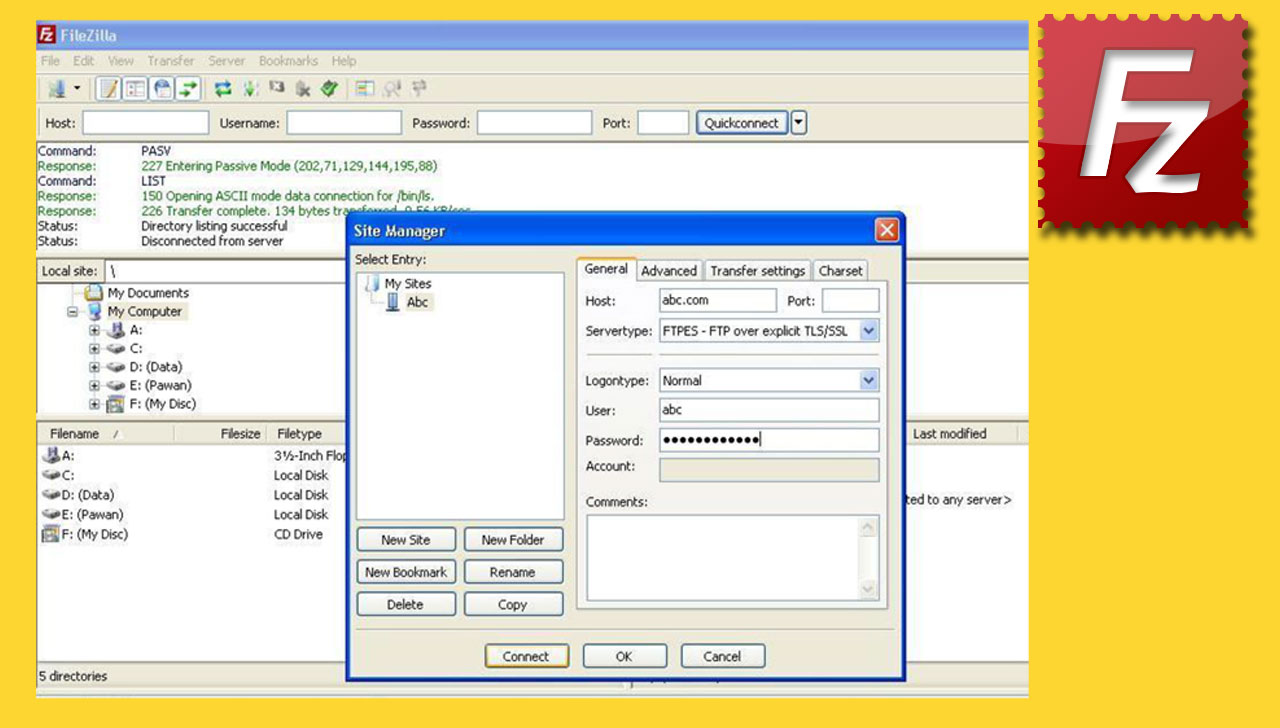Click the disconnect from server icon
The height and width of the screenshot is (728, 1280).
(x=303, y=88)
